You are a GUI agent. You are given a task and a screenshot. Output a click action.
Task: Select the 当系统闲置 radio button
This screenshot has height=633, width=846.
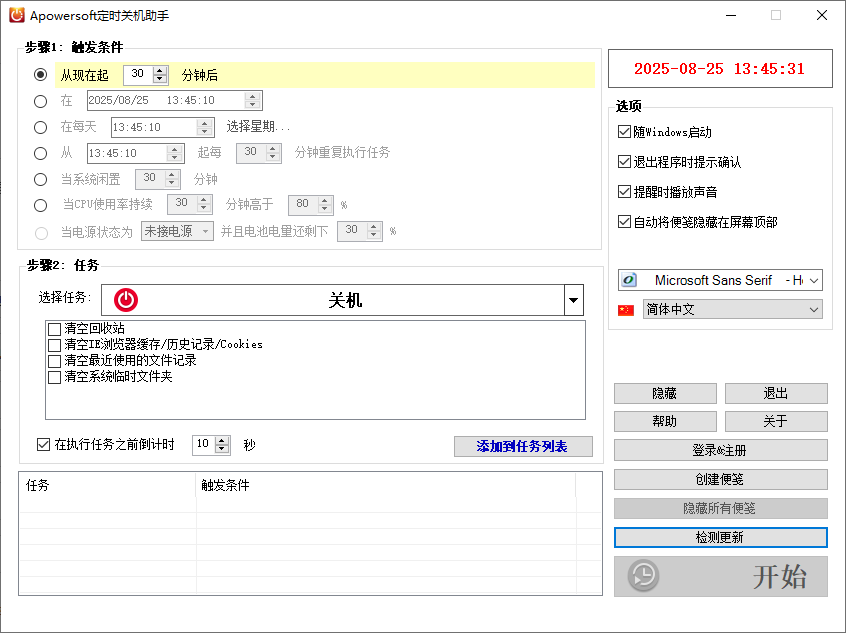click(40, 179)
